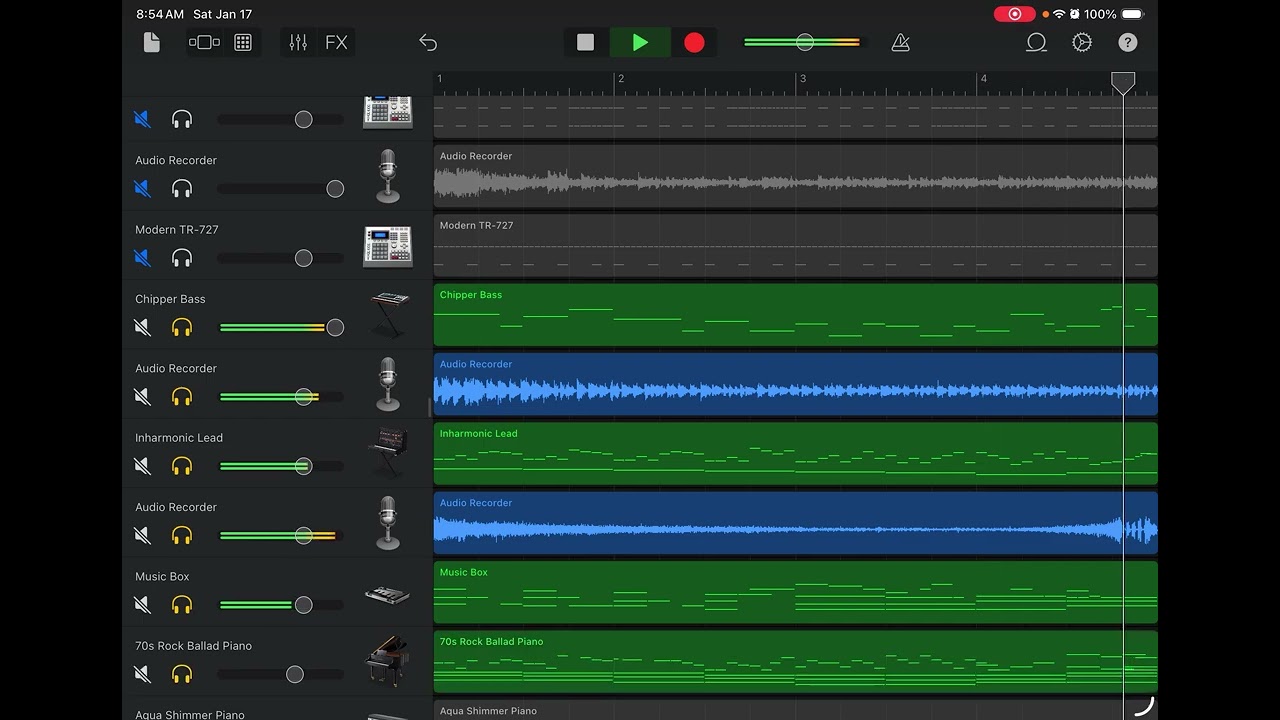Adjust the 70s Rock Ballad Piano volume

pyautogui.click(x=281, y=674)
